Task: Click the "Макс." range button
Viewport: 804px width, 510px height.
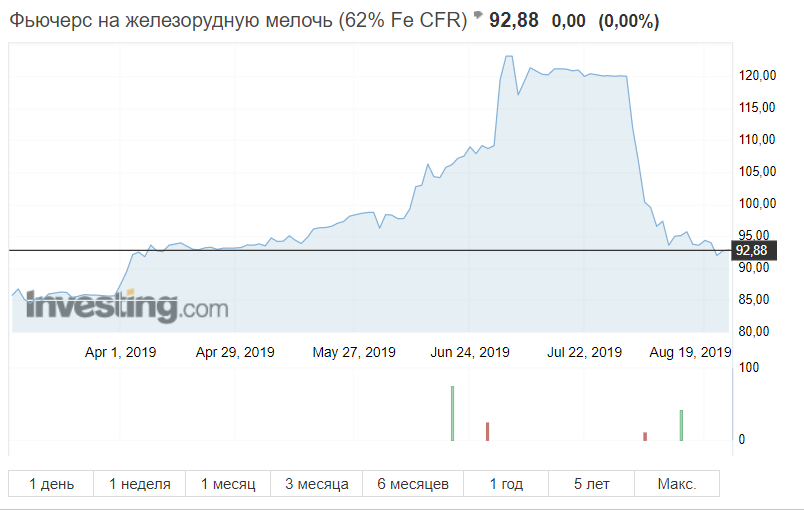Action: coord(676,484)
